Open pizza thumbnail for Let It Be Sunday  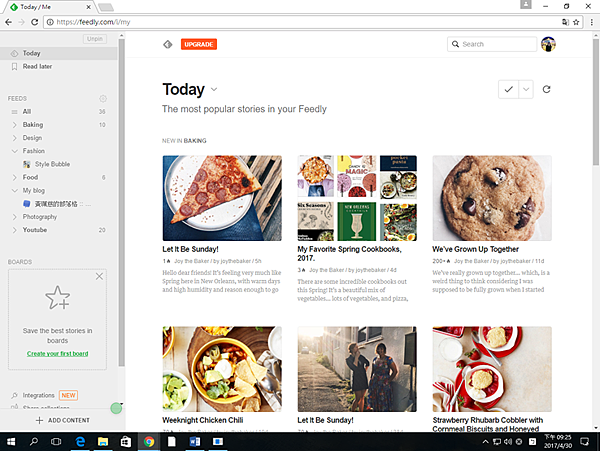[222, 198]
